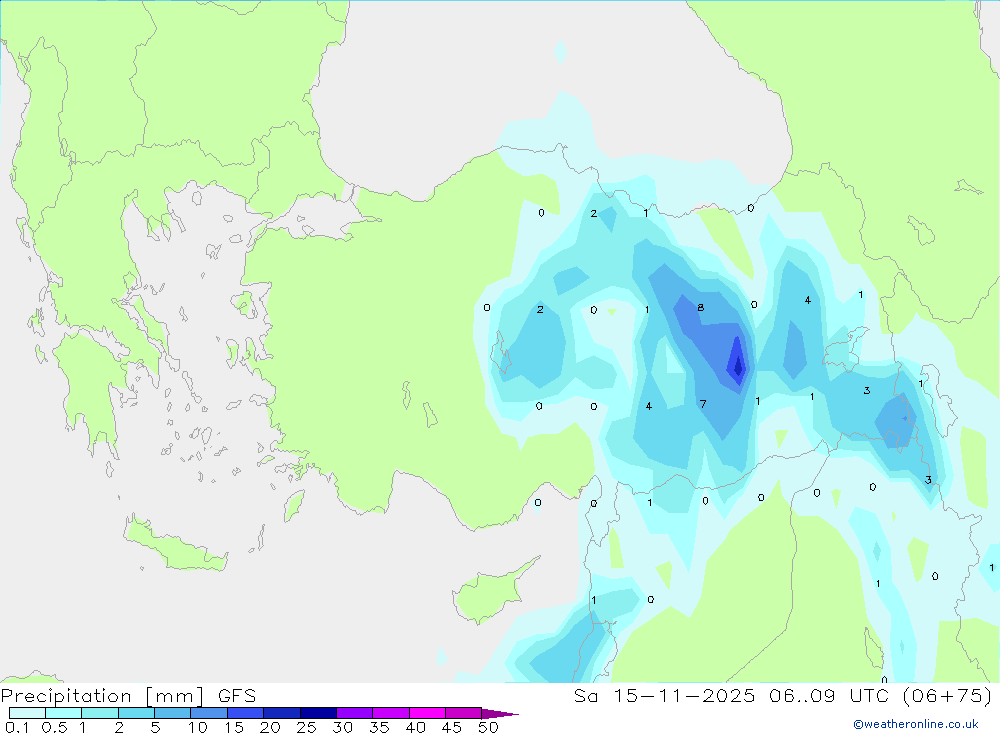Screen dimensions: 1000x733
Task: Click the 5–10 mm legend swatch
Action: click(172, 713)
